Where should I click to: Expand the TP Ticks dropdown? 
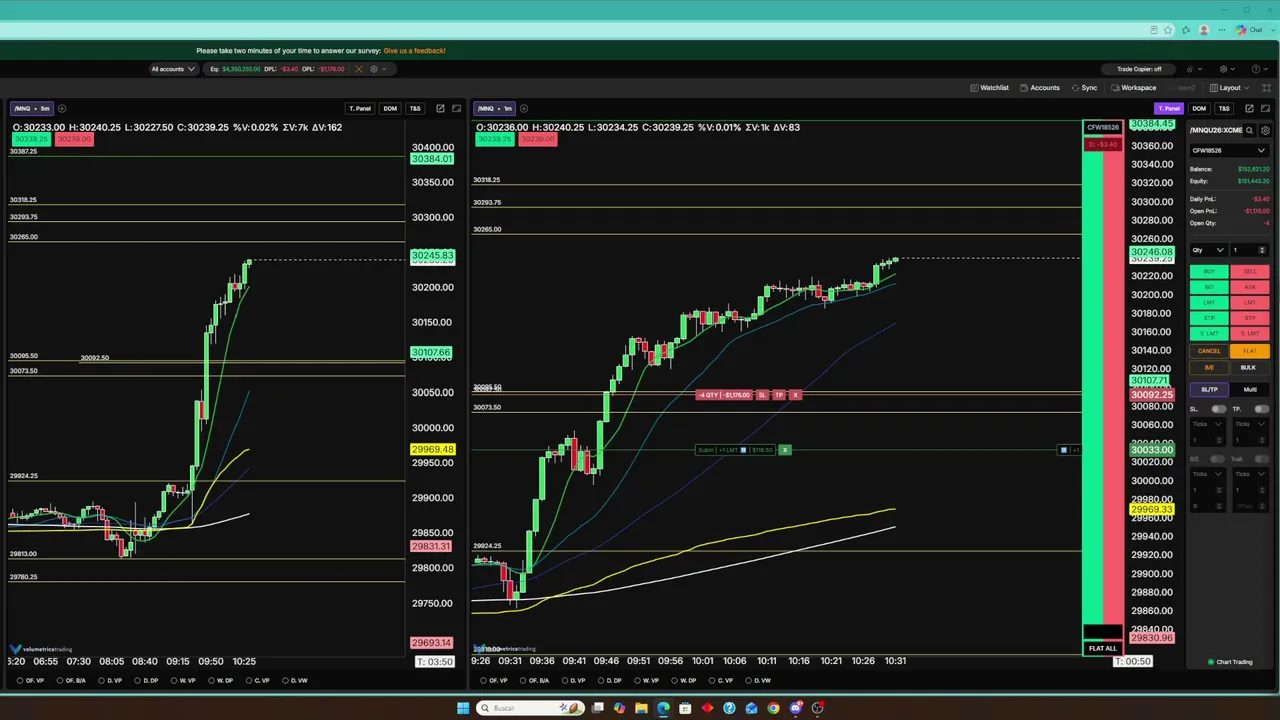tap(1250, 424)
